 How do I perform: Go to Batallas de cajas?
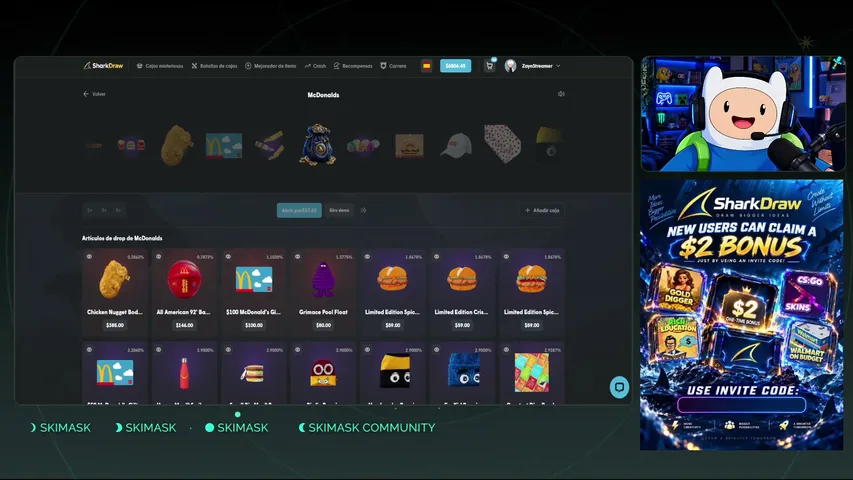click(214, 66)
